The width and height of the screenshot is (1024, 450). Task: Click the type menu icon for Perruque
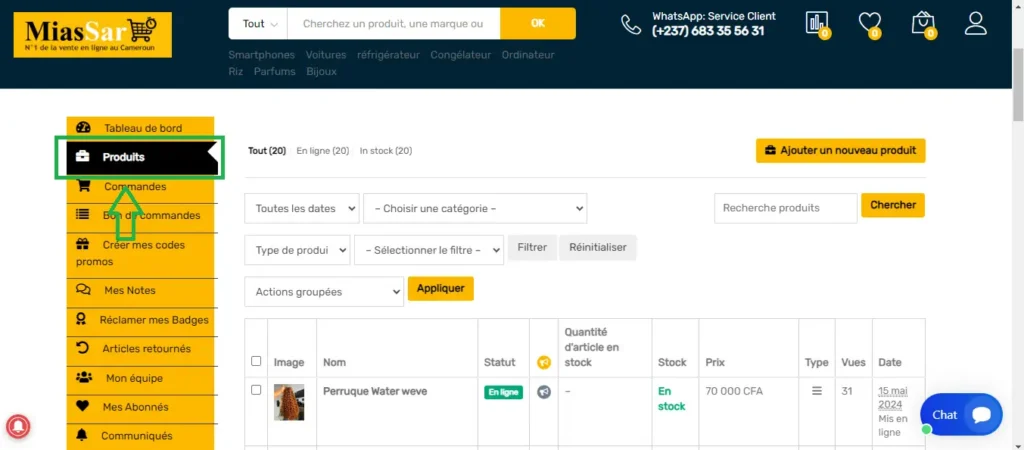pyautogui.click(x=816, y=391)
